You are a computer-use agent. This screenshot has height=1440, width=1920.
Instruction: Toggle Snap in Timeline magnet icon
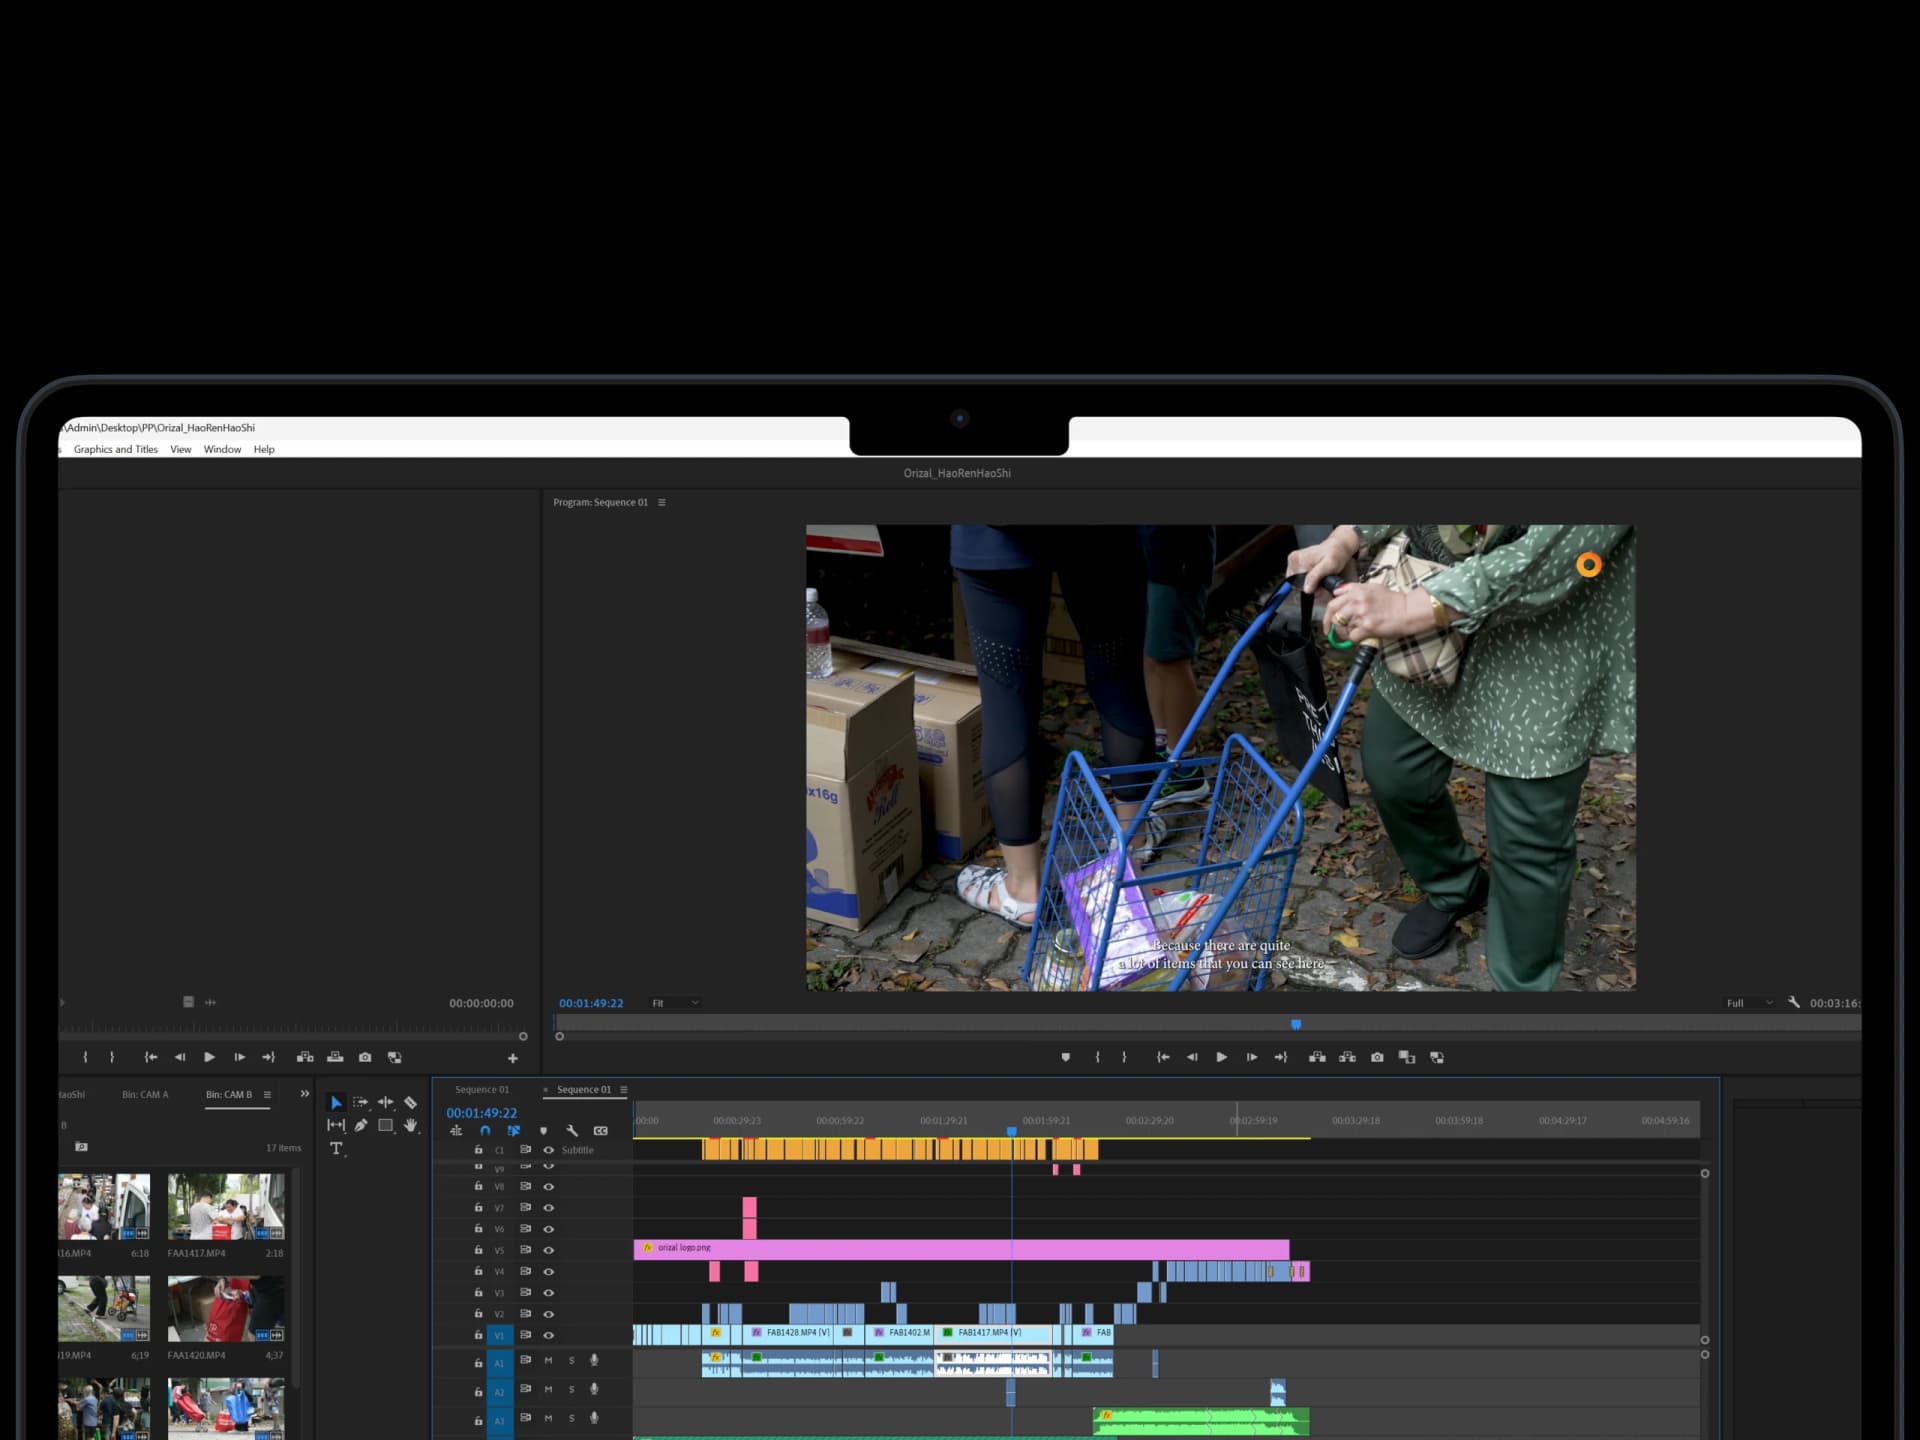tap(485, 1130)
